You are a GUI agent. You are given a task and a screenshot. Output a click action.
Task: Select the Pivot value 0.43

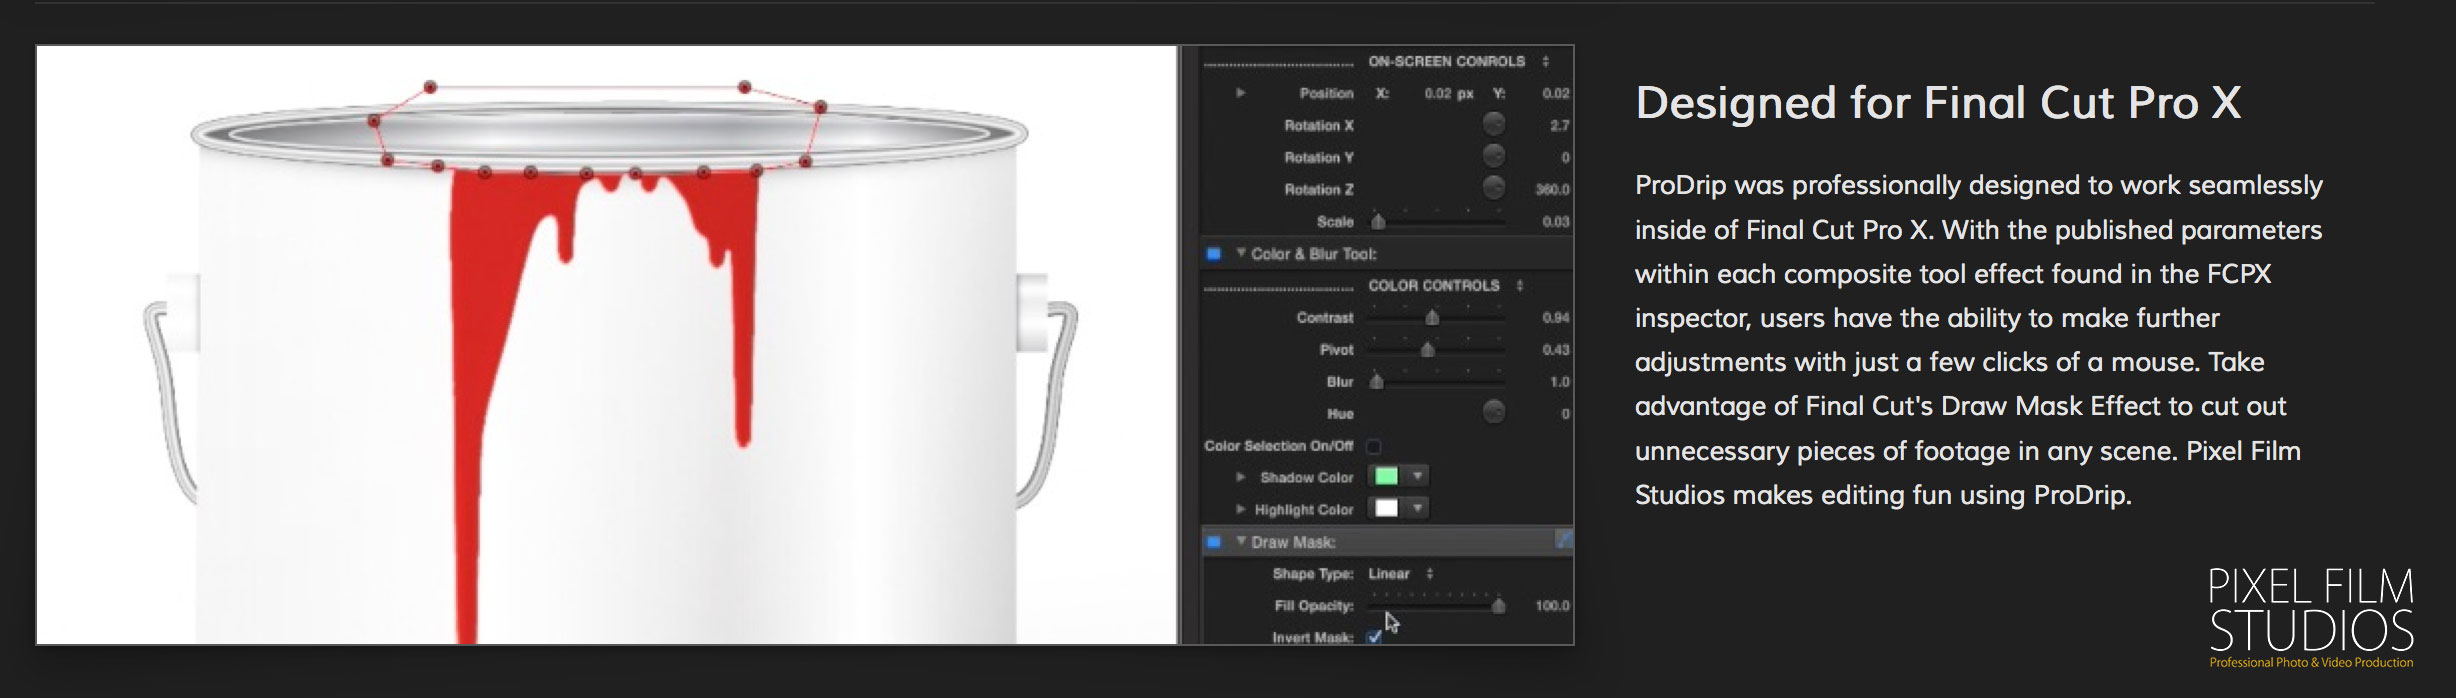(x=1555, y=349)
